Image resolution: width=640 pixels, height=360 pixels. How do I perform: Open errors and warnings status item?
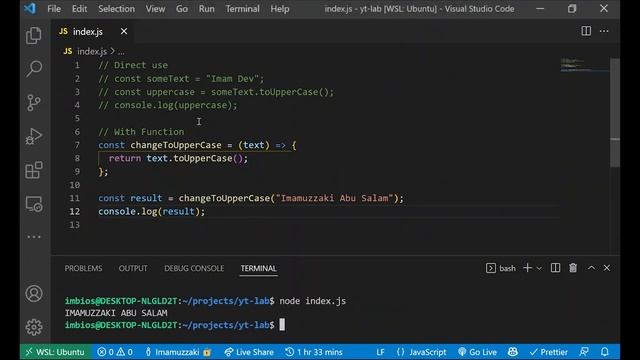tap(115, 352)
